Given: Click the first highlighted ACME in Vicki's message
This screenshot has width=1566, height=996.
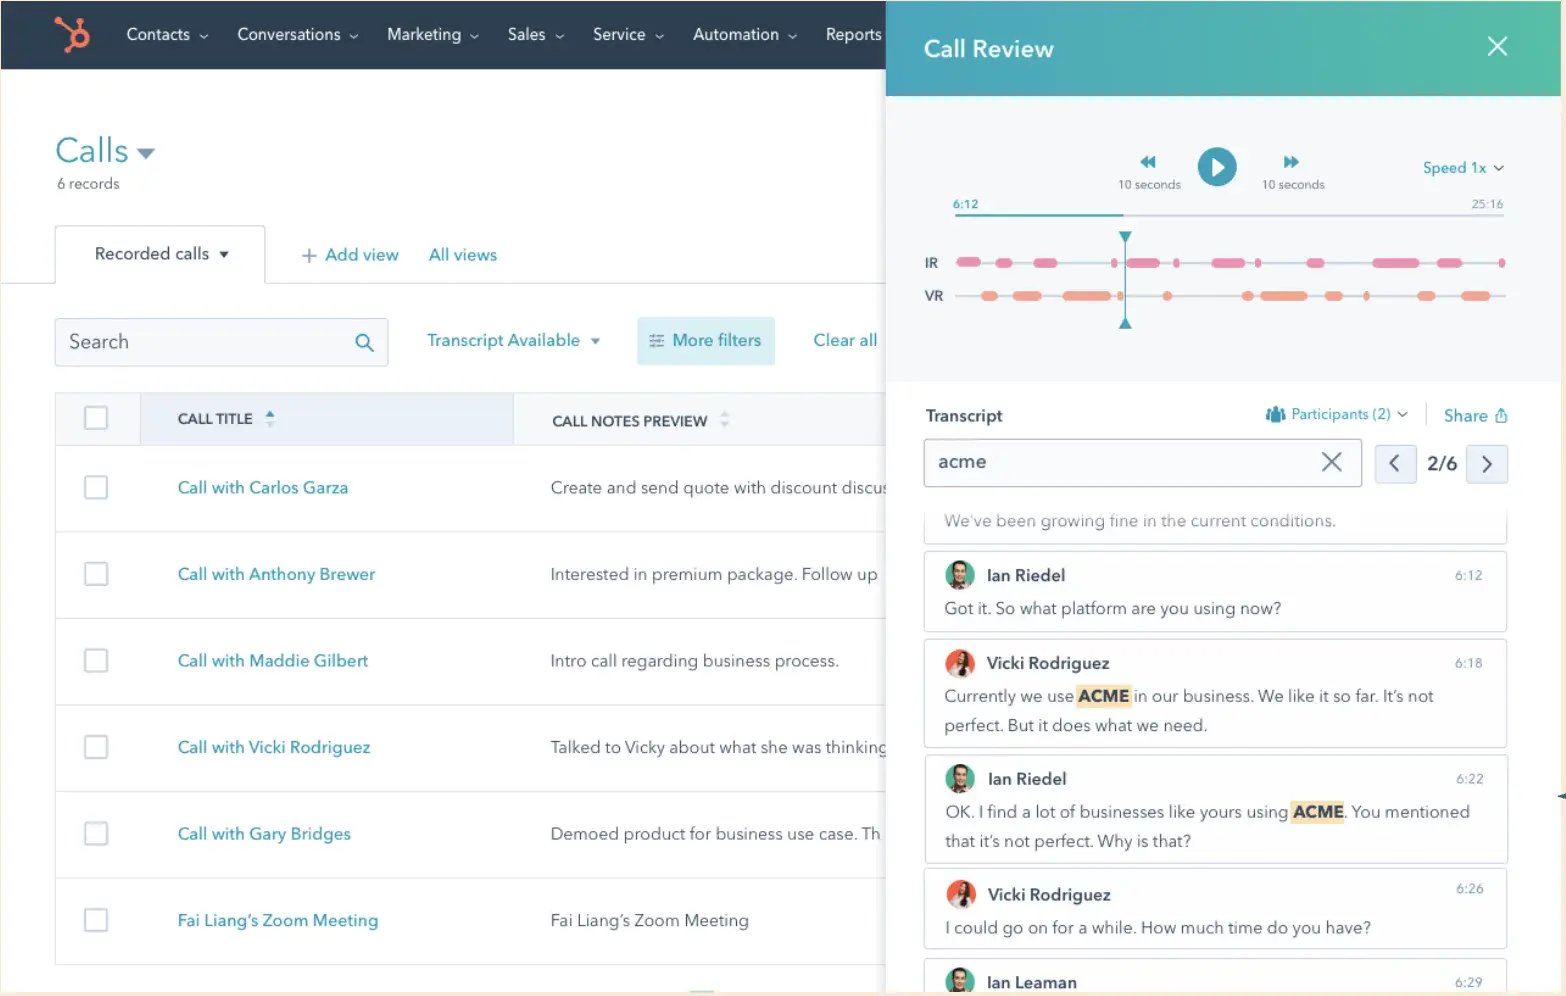Looking at the screenshot, I should click(1104, 696).
